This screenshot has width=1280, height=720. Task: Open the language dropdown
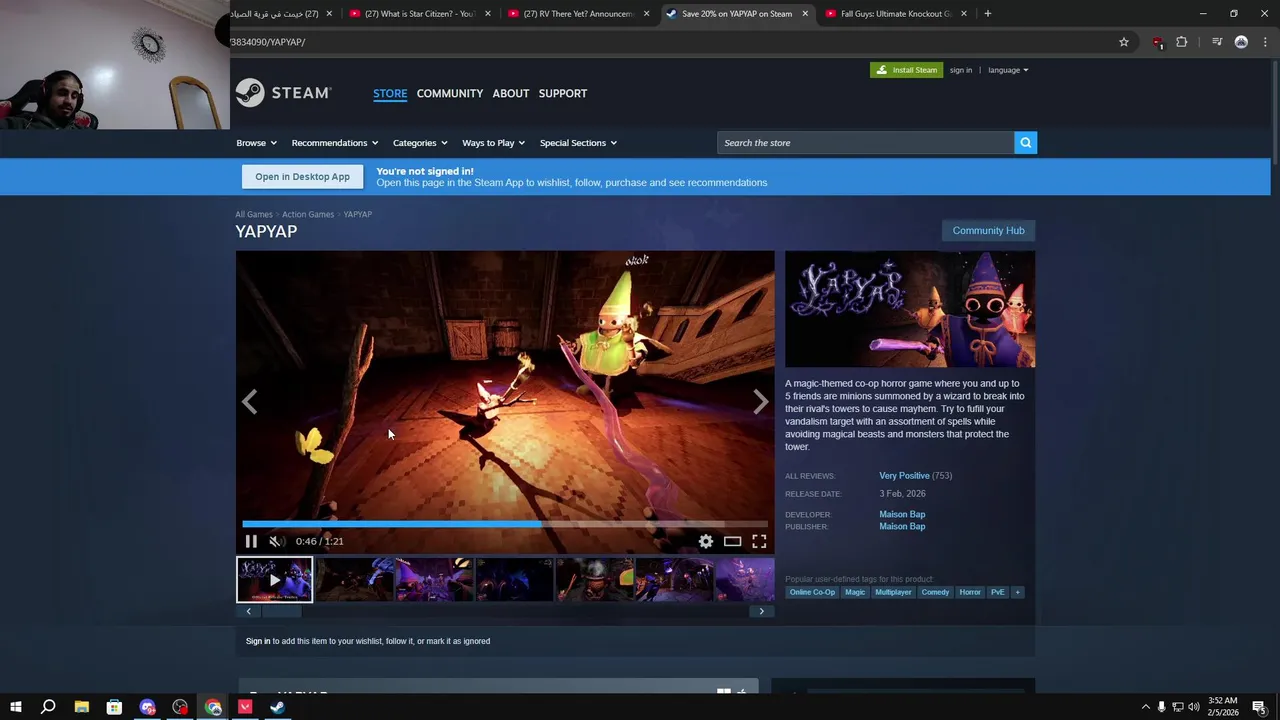[x=1008, y=70]
